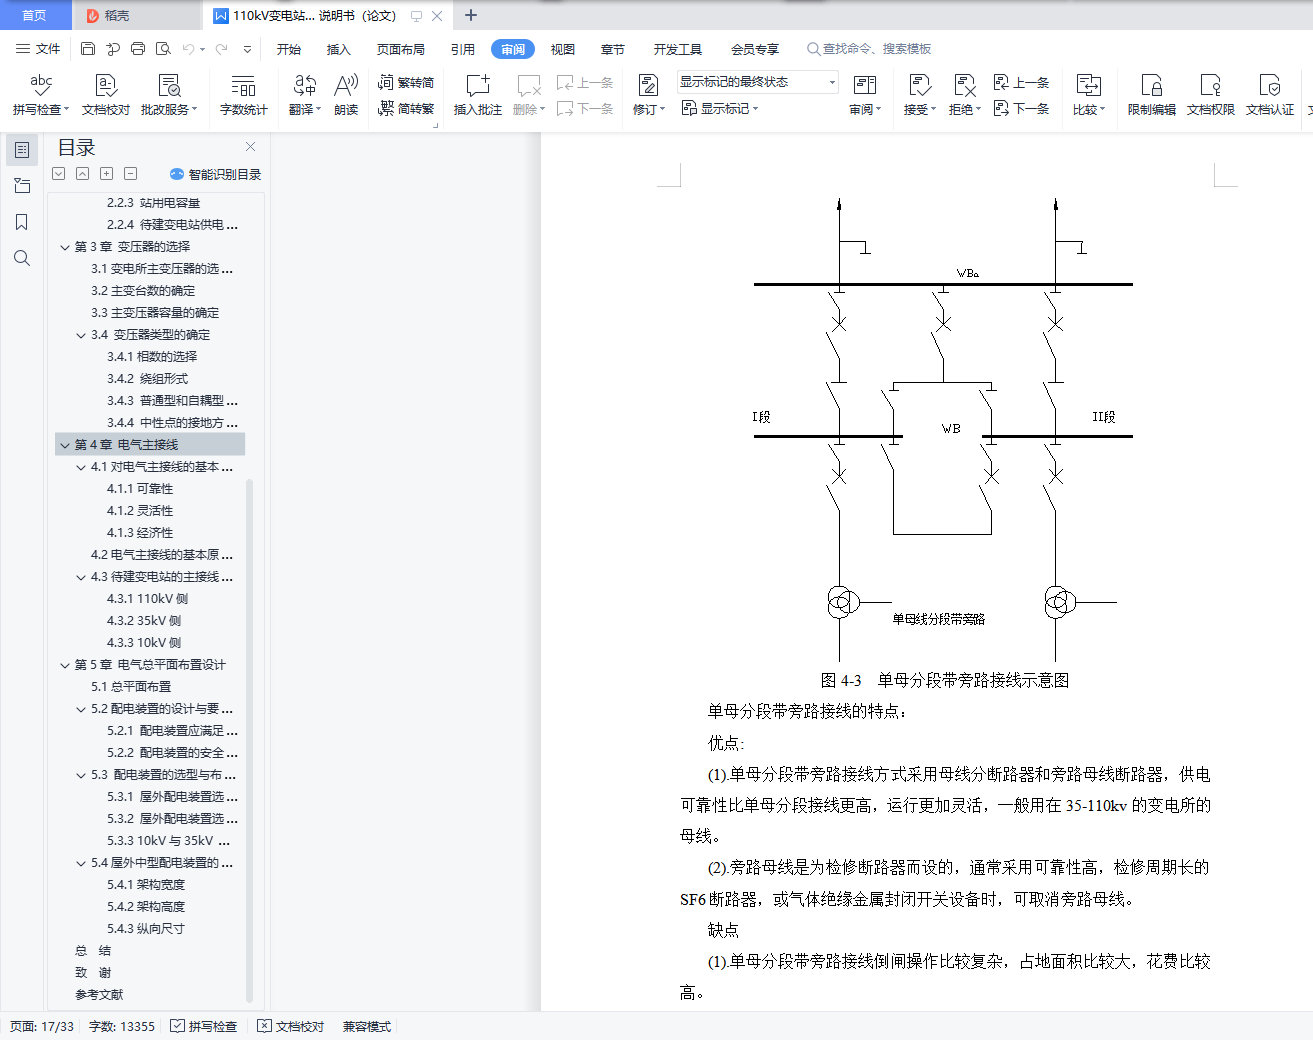This screenshot has width=1313, height=1040.
Task: Click the 查找命令、搜索模板 search field
Action: tap(870, 49)
